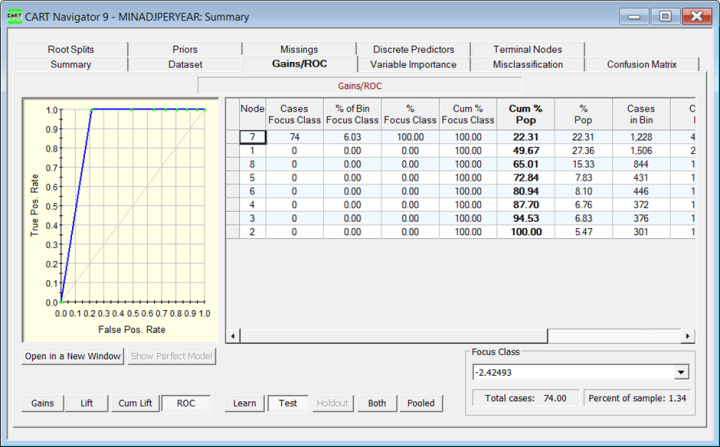Switch to the Variable Importance tab
720x447 pixels.
click(405, 64)
